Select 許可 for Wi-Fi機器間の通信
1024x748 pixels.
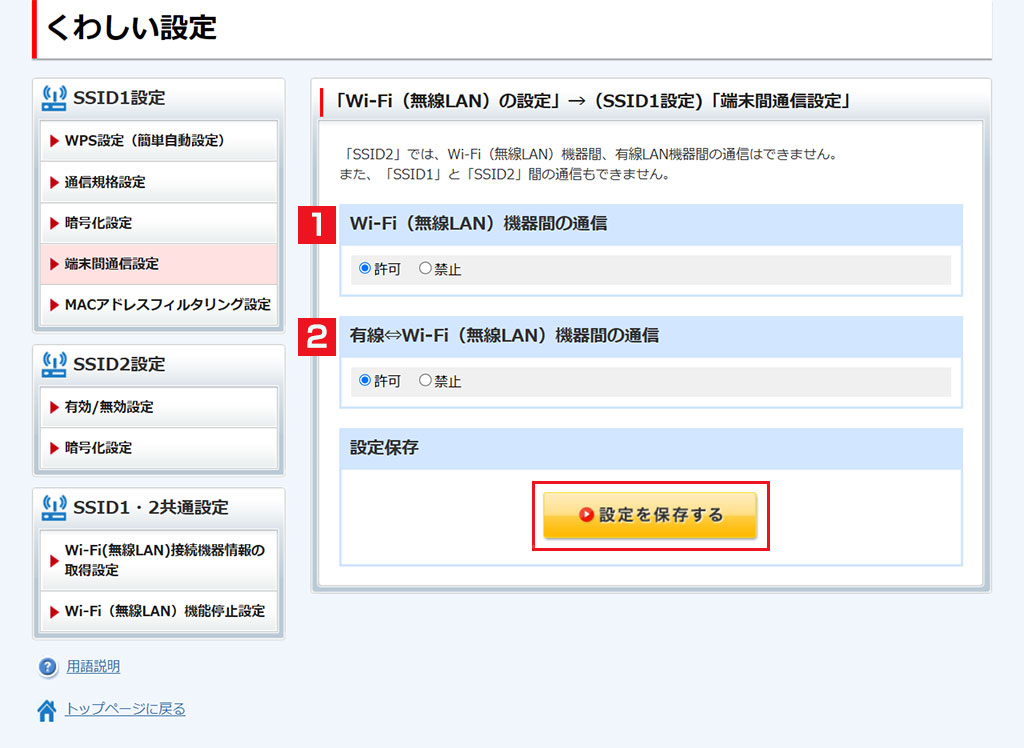[365, 269]
